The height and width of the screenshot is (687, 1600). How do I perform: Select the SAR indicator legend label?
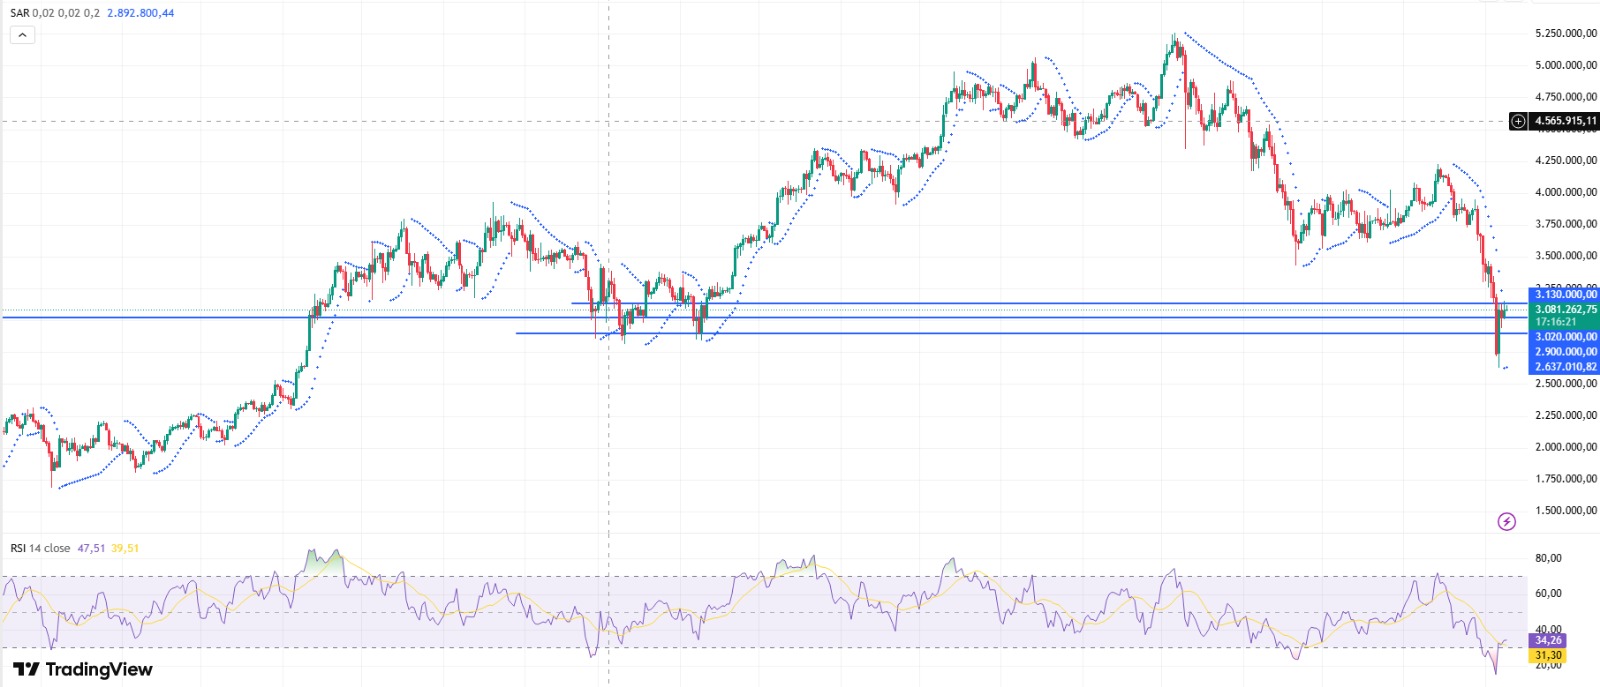tap(20, 13)
